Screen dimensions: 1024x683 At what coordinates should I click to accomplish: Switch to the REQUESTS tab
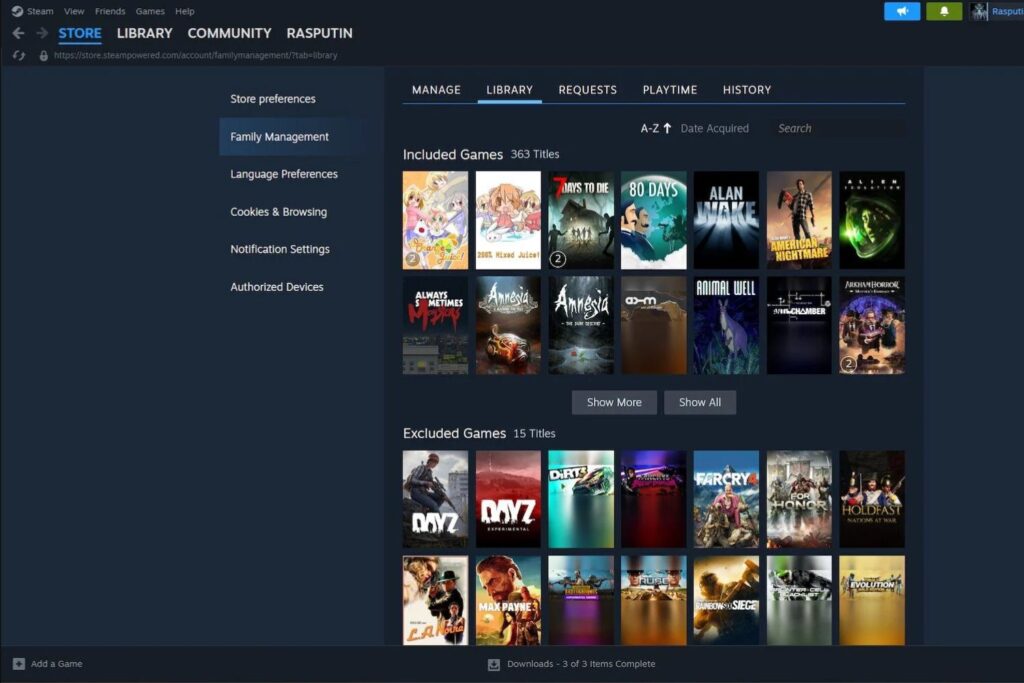(x=587, y=90)
